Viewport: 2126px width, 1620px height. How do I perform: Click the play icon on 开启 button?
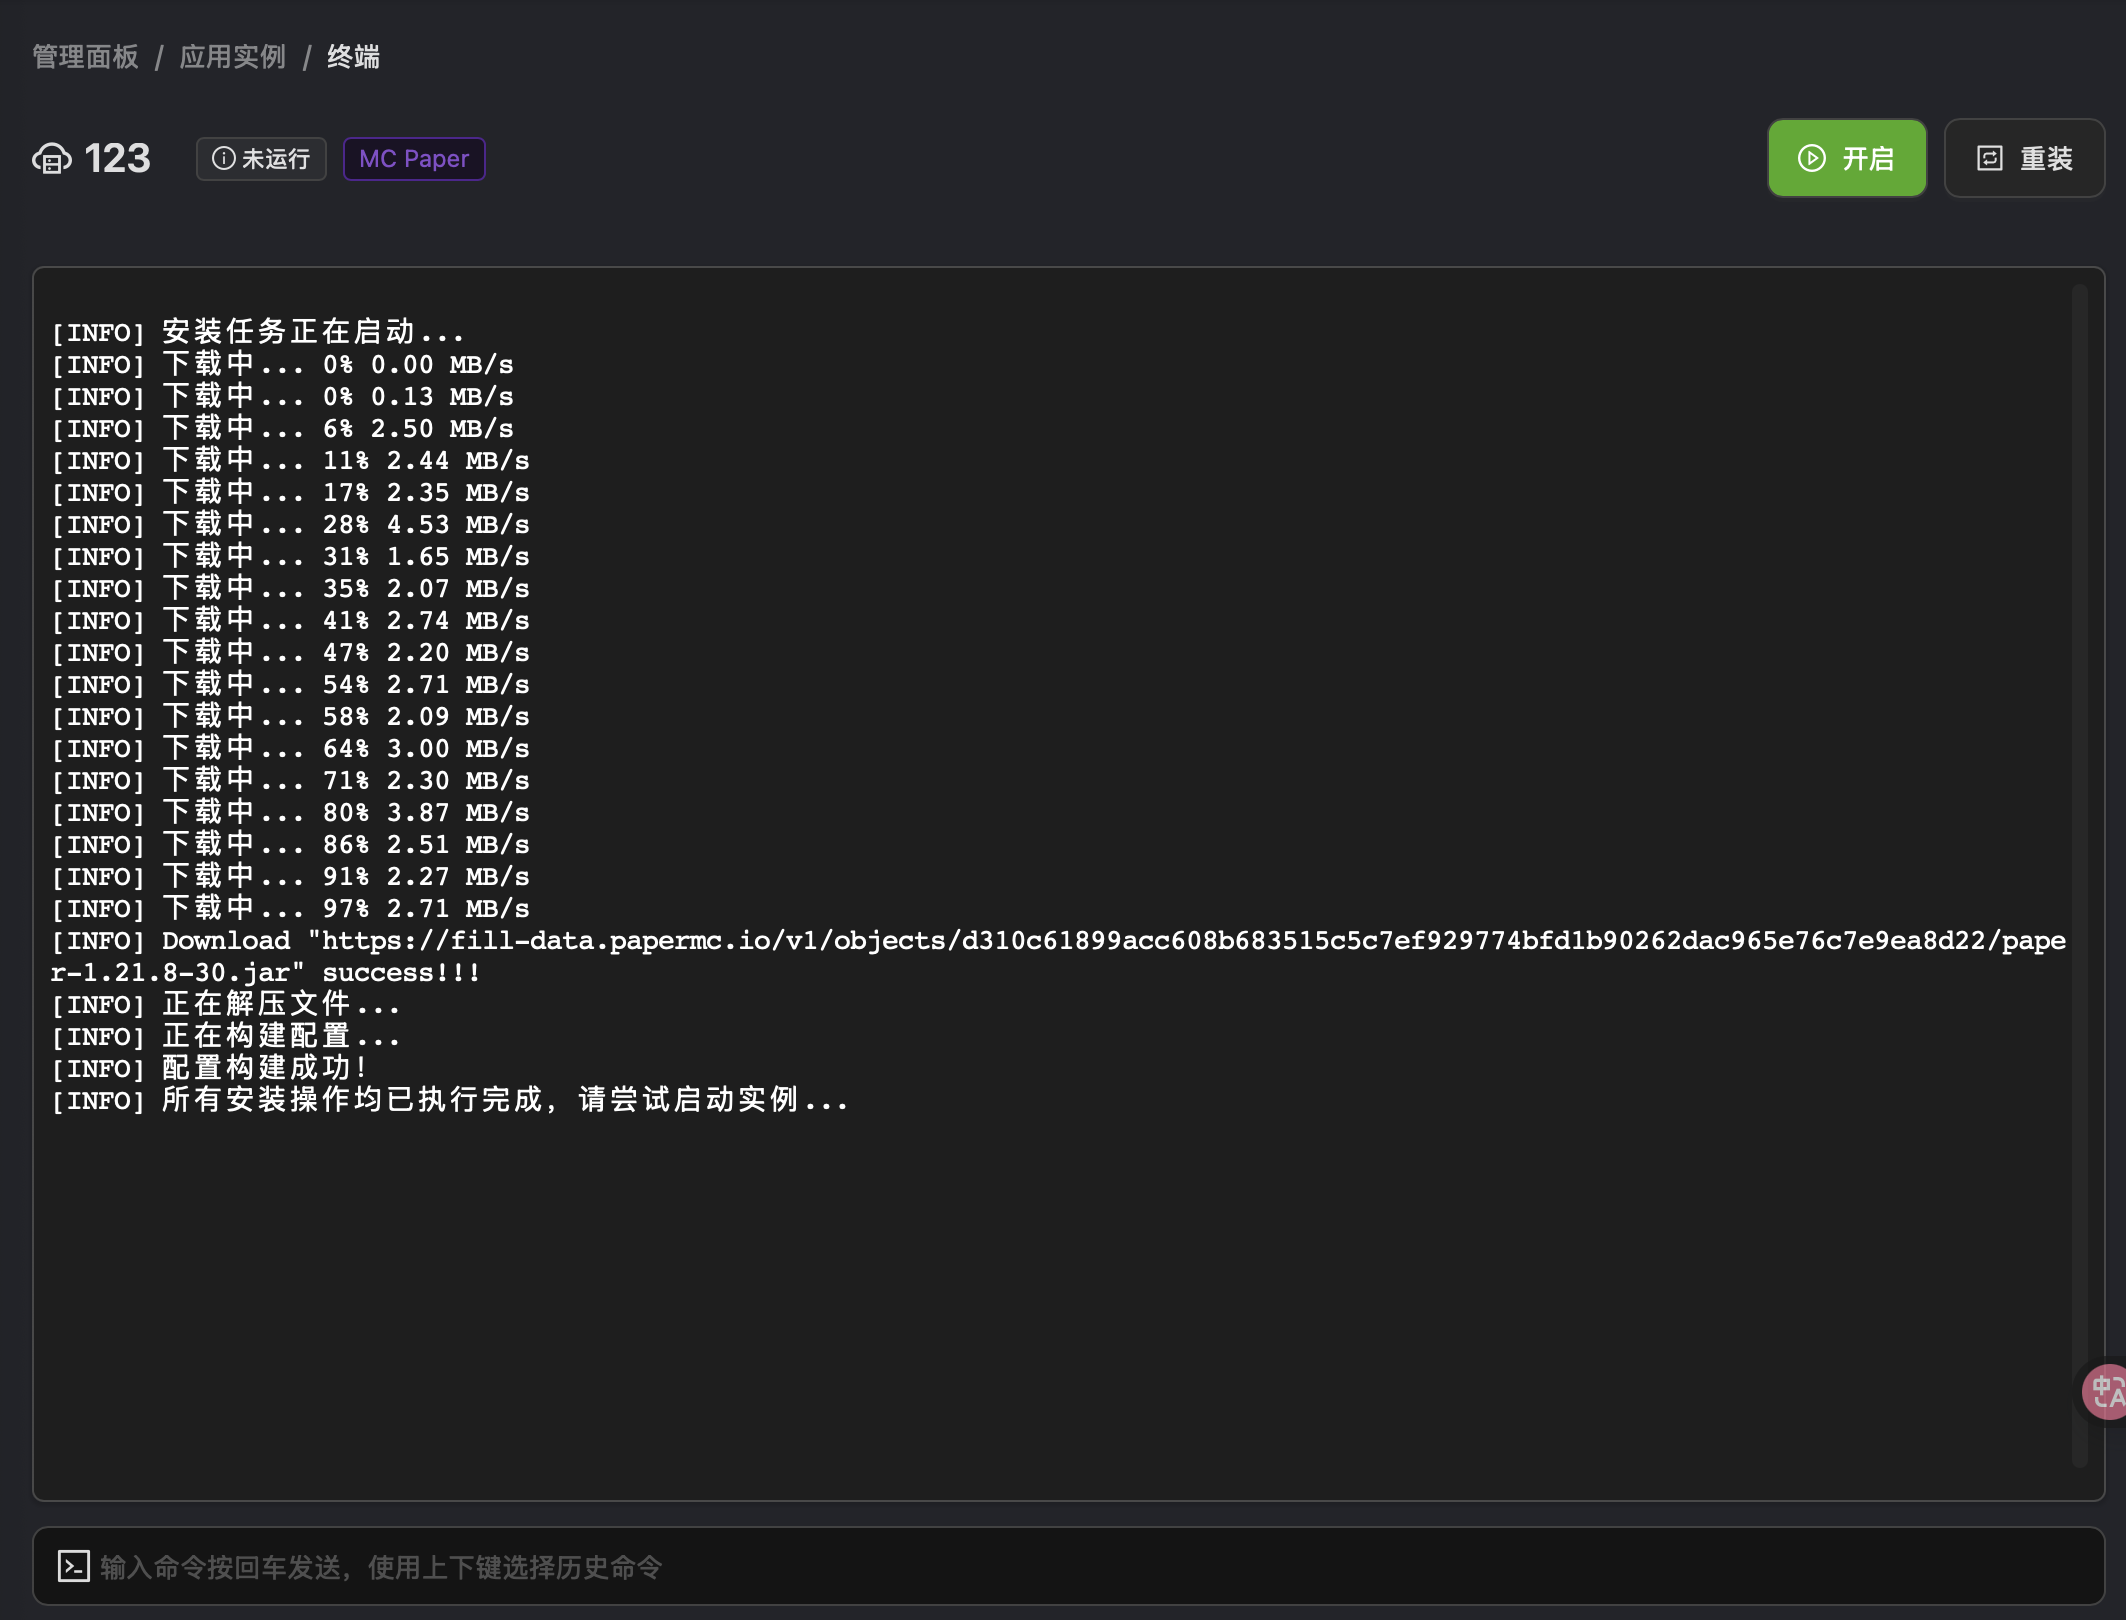(x=1811, y=158)
